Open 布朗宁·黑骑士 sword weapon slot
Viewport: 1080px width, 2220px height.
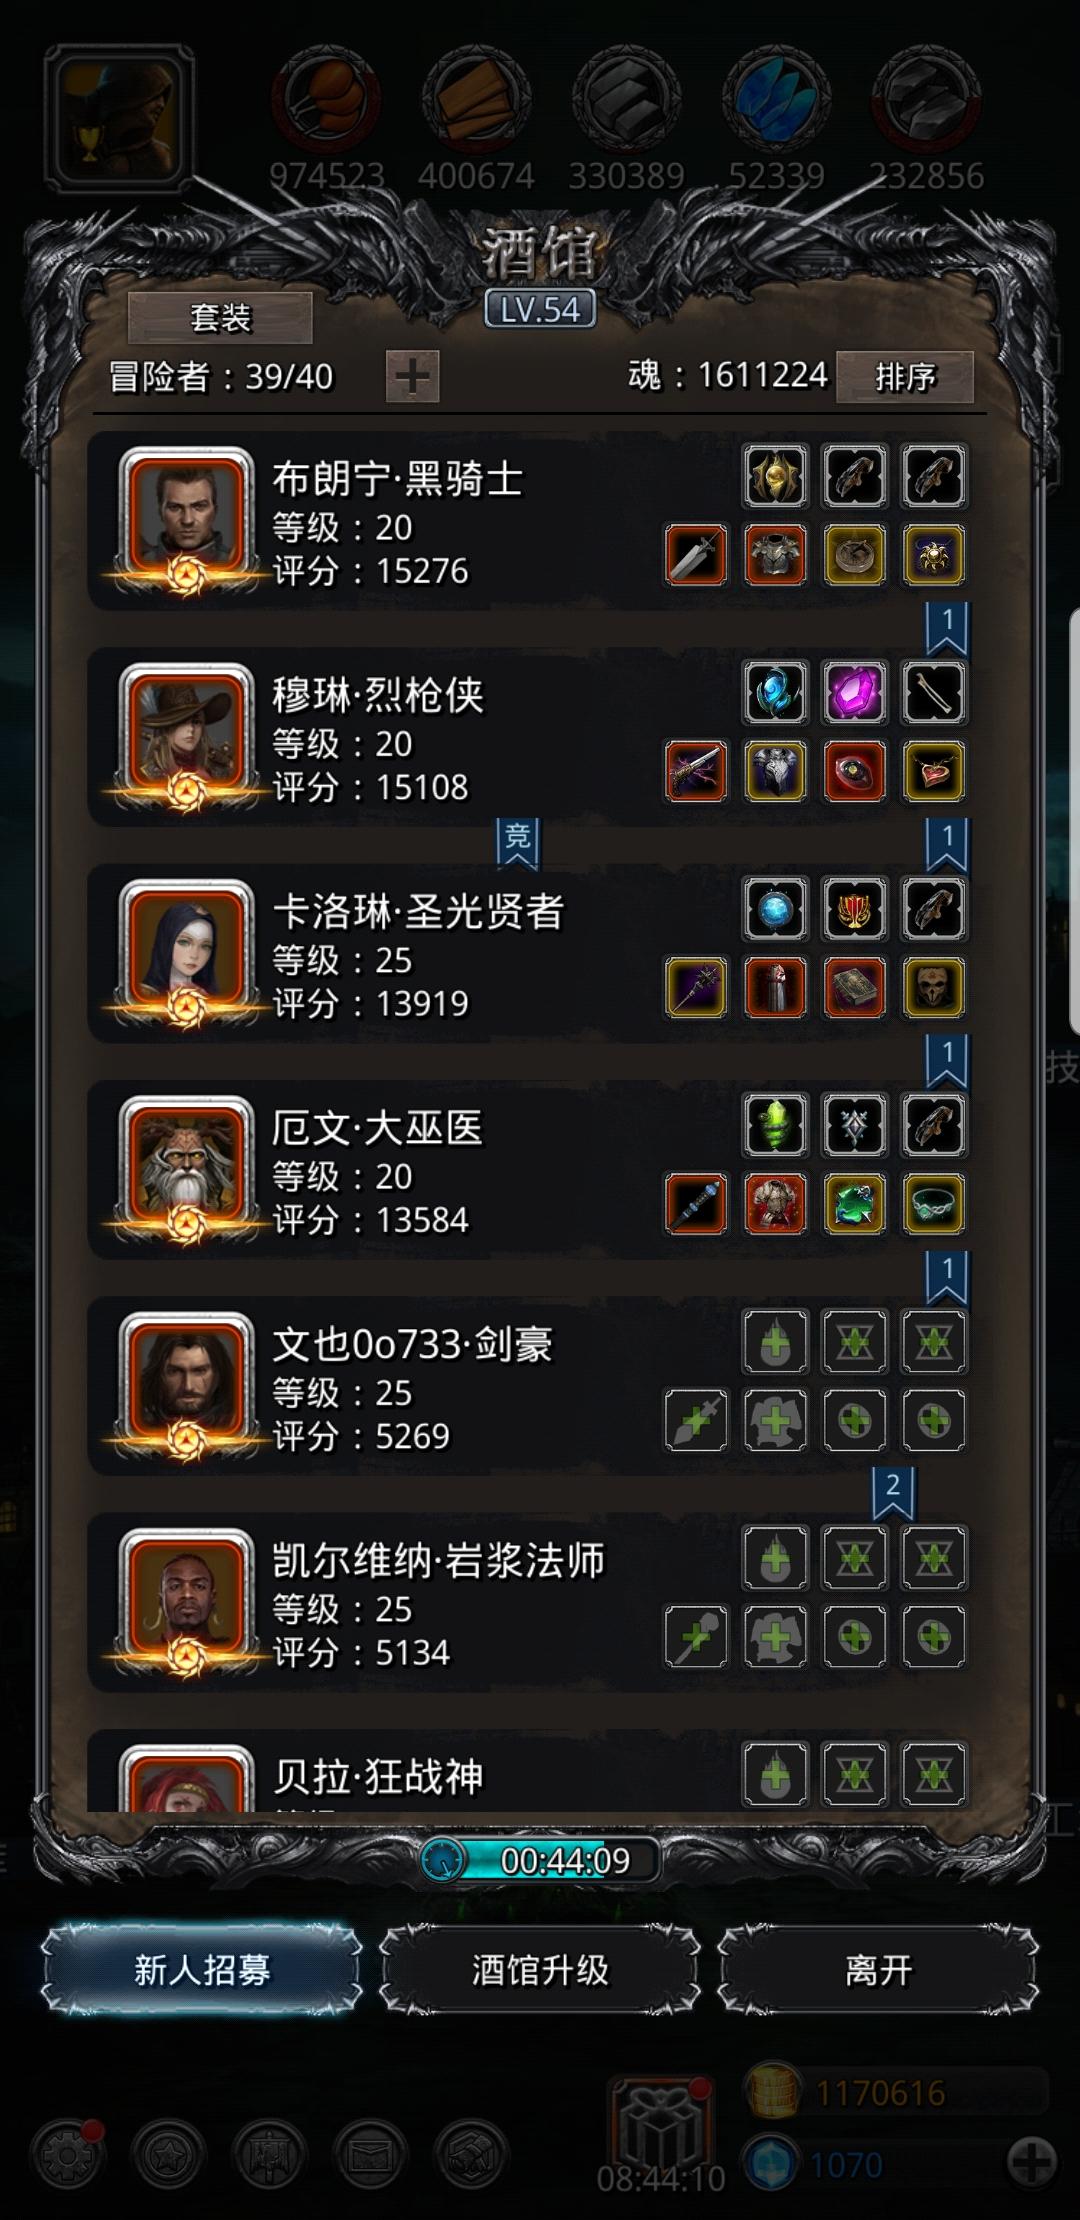[696, 555]
